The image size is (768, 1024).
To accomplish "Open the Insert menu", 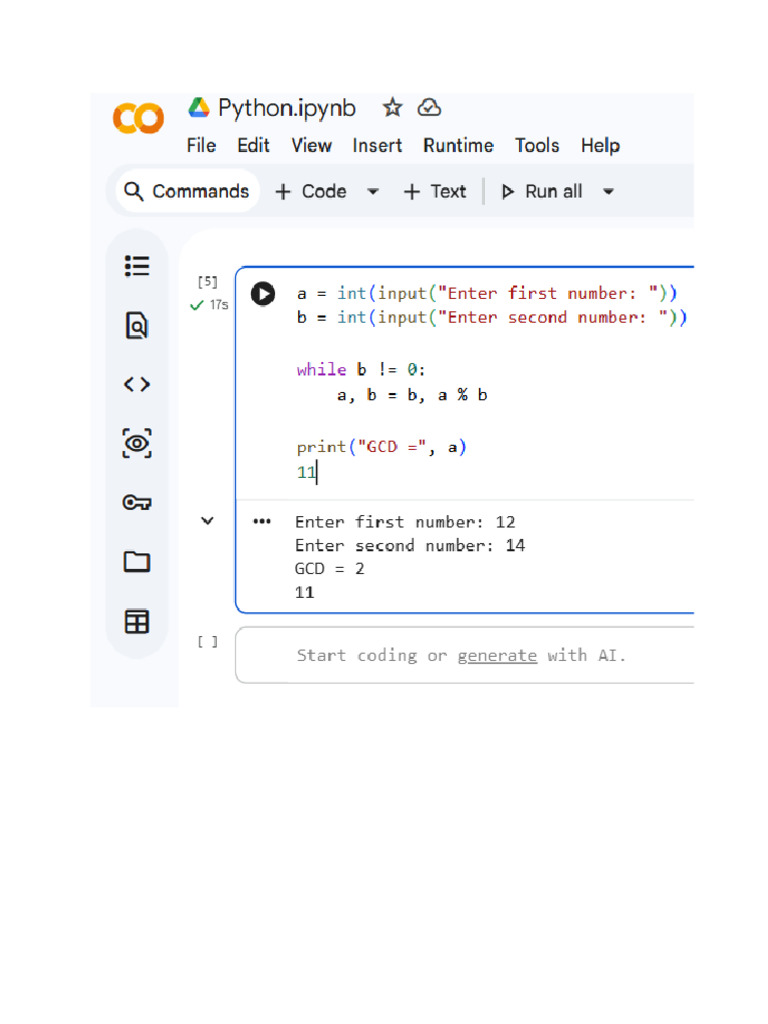I will click(377, 145).
